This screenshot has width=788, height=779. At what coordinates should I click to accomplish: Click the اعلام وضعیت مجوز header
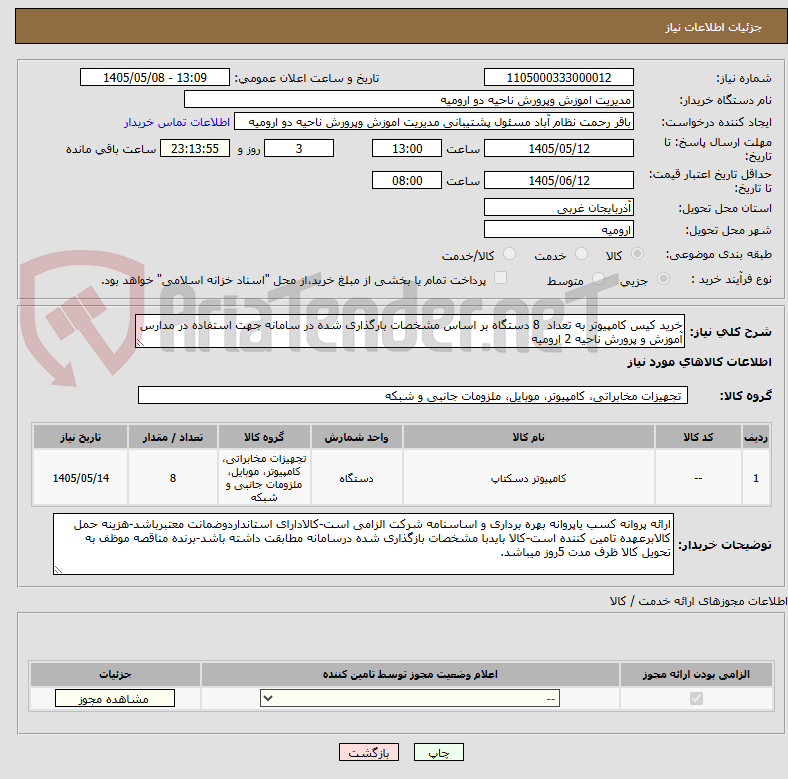coord(410,674)
